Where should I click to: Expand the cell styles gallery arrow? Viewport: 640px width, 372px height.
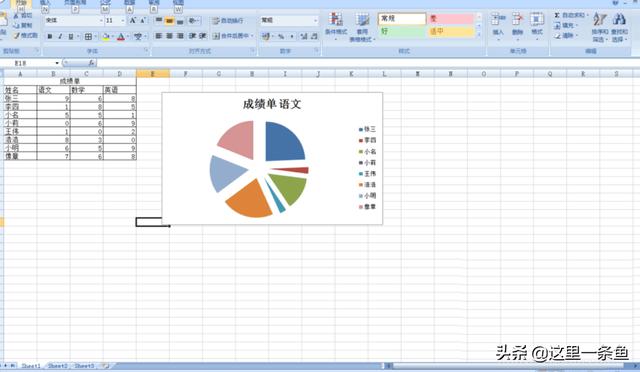(479, 35)
